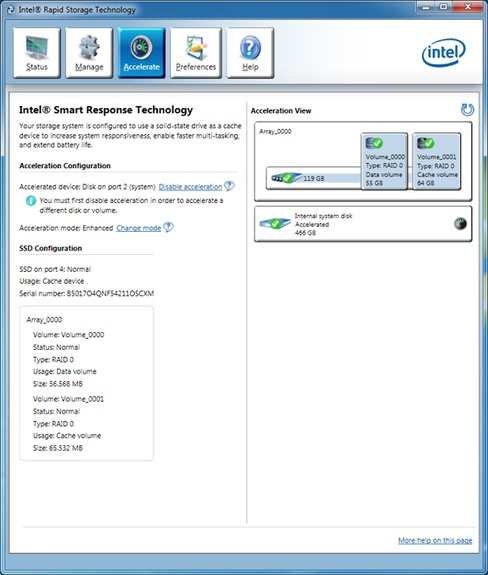Click the Array_0000 label in Acceleration View

[275, 131]
